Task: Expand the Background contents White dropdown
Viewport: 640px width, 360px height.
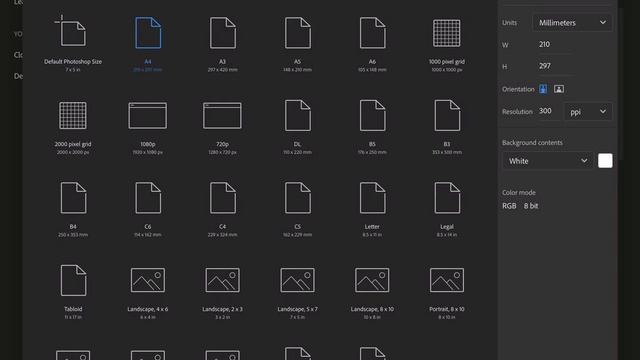Action: pyautogui.click(x=548, y=161)
